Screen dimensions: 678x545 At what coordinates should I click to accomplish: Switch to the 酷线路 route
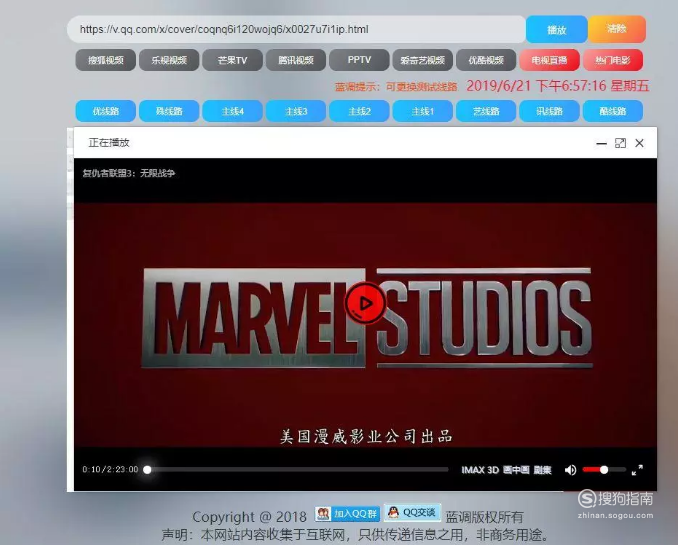[x=613, y=111]
